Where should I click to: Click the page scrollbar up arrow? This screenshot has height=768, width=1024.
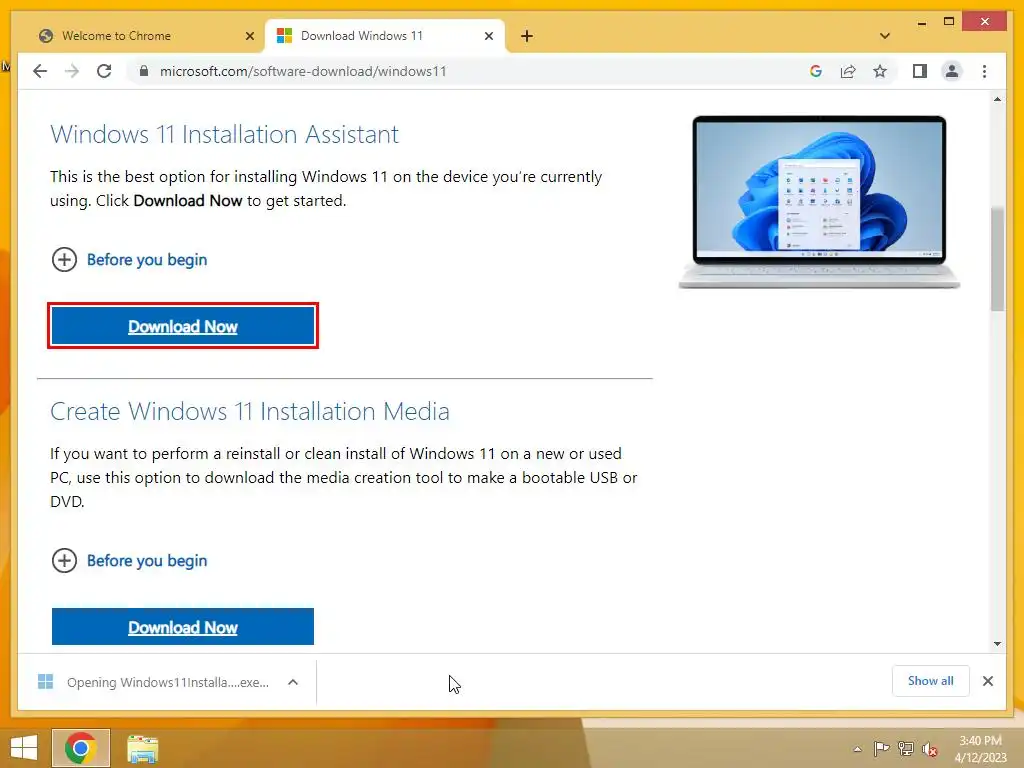click(x=997, y=99)
